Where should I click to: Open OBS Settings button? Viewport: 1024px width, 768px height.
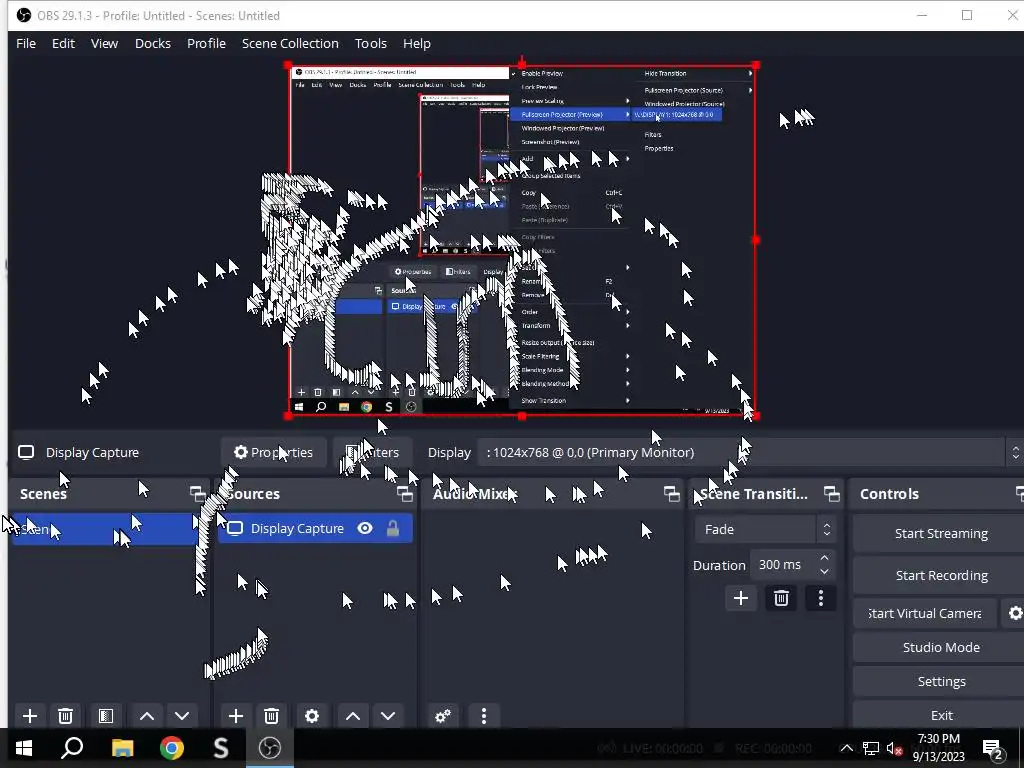941,681
